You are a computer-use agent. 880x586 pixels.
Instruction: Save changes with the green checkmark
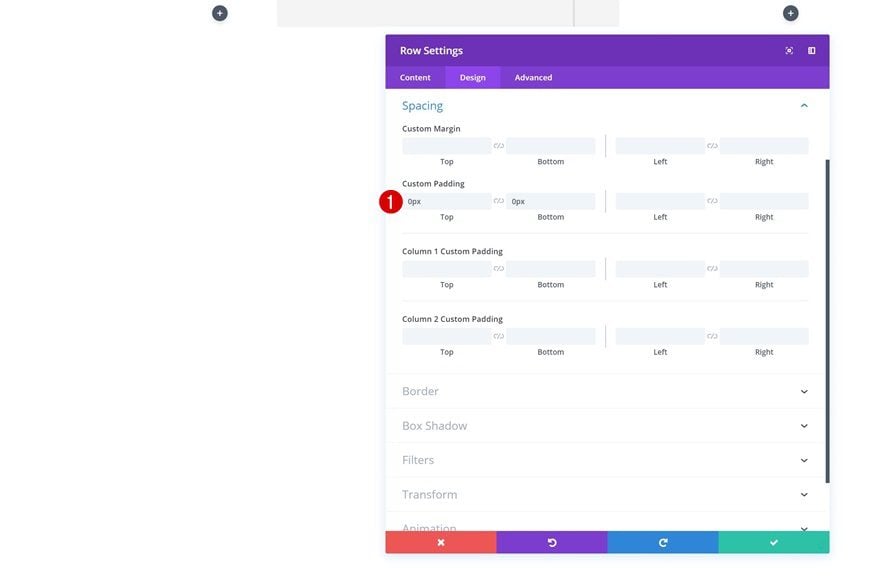[x=774, y=542]
